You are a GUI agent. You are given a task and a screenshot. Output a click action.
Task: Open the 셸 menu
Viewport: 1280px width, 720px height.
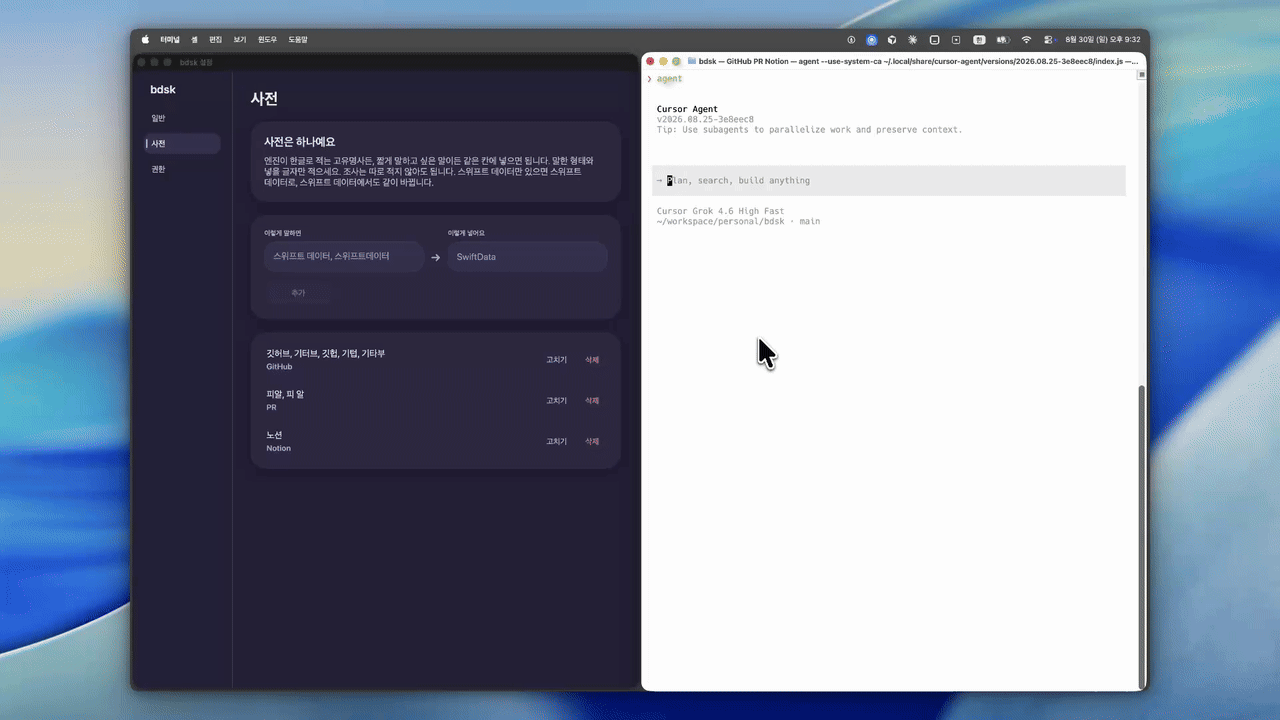click(x=195, y=40)
